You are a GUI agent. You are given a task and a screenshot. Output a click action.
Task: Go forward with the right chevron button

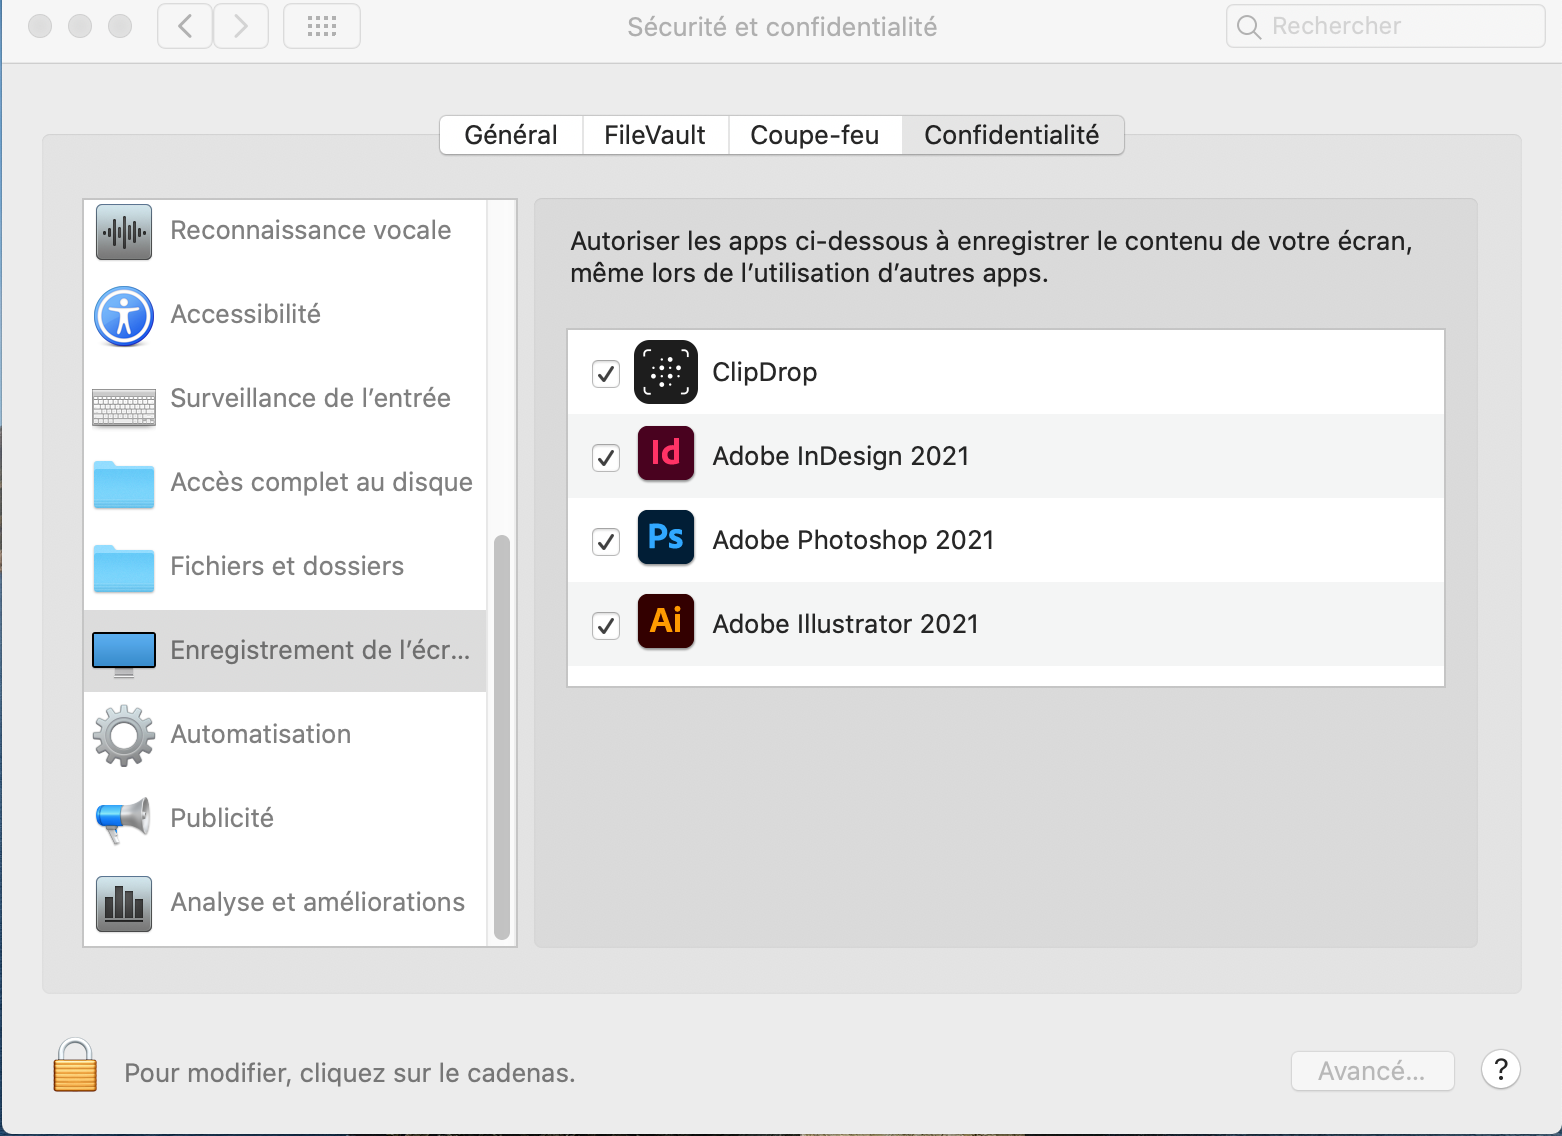(241, 26)
